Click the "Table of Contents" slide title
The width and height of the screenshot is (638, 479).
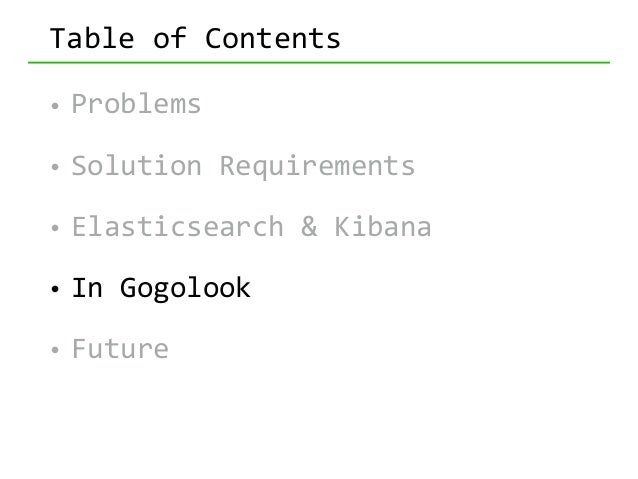[x=195, y=39]
